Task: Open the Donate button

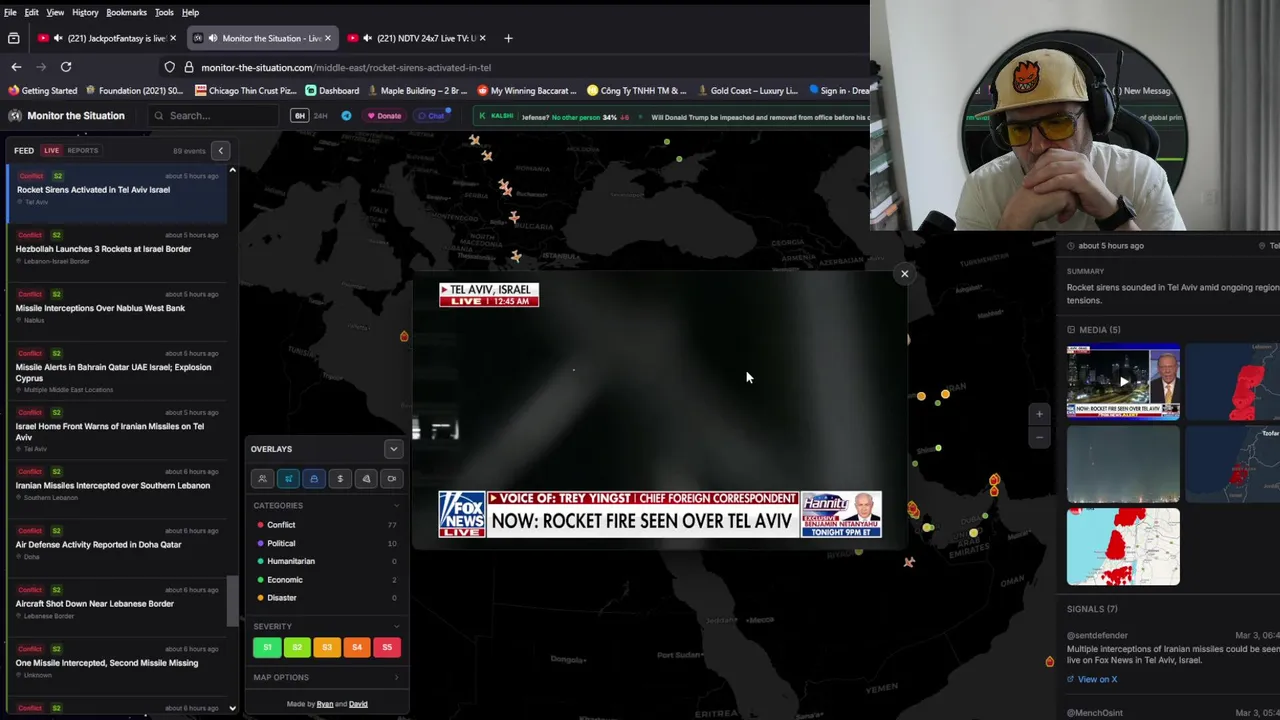Action: tap(384, 115)
